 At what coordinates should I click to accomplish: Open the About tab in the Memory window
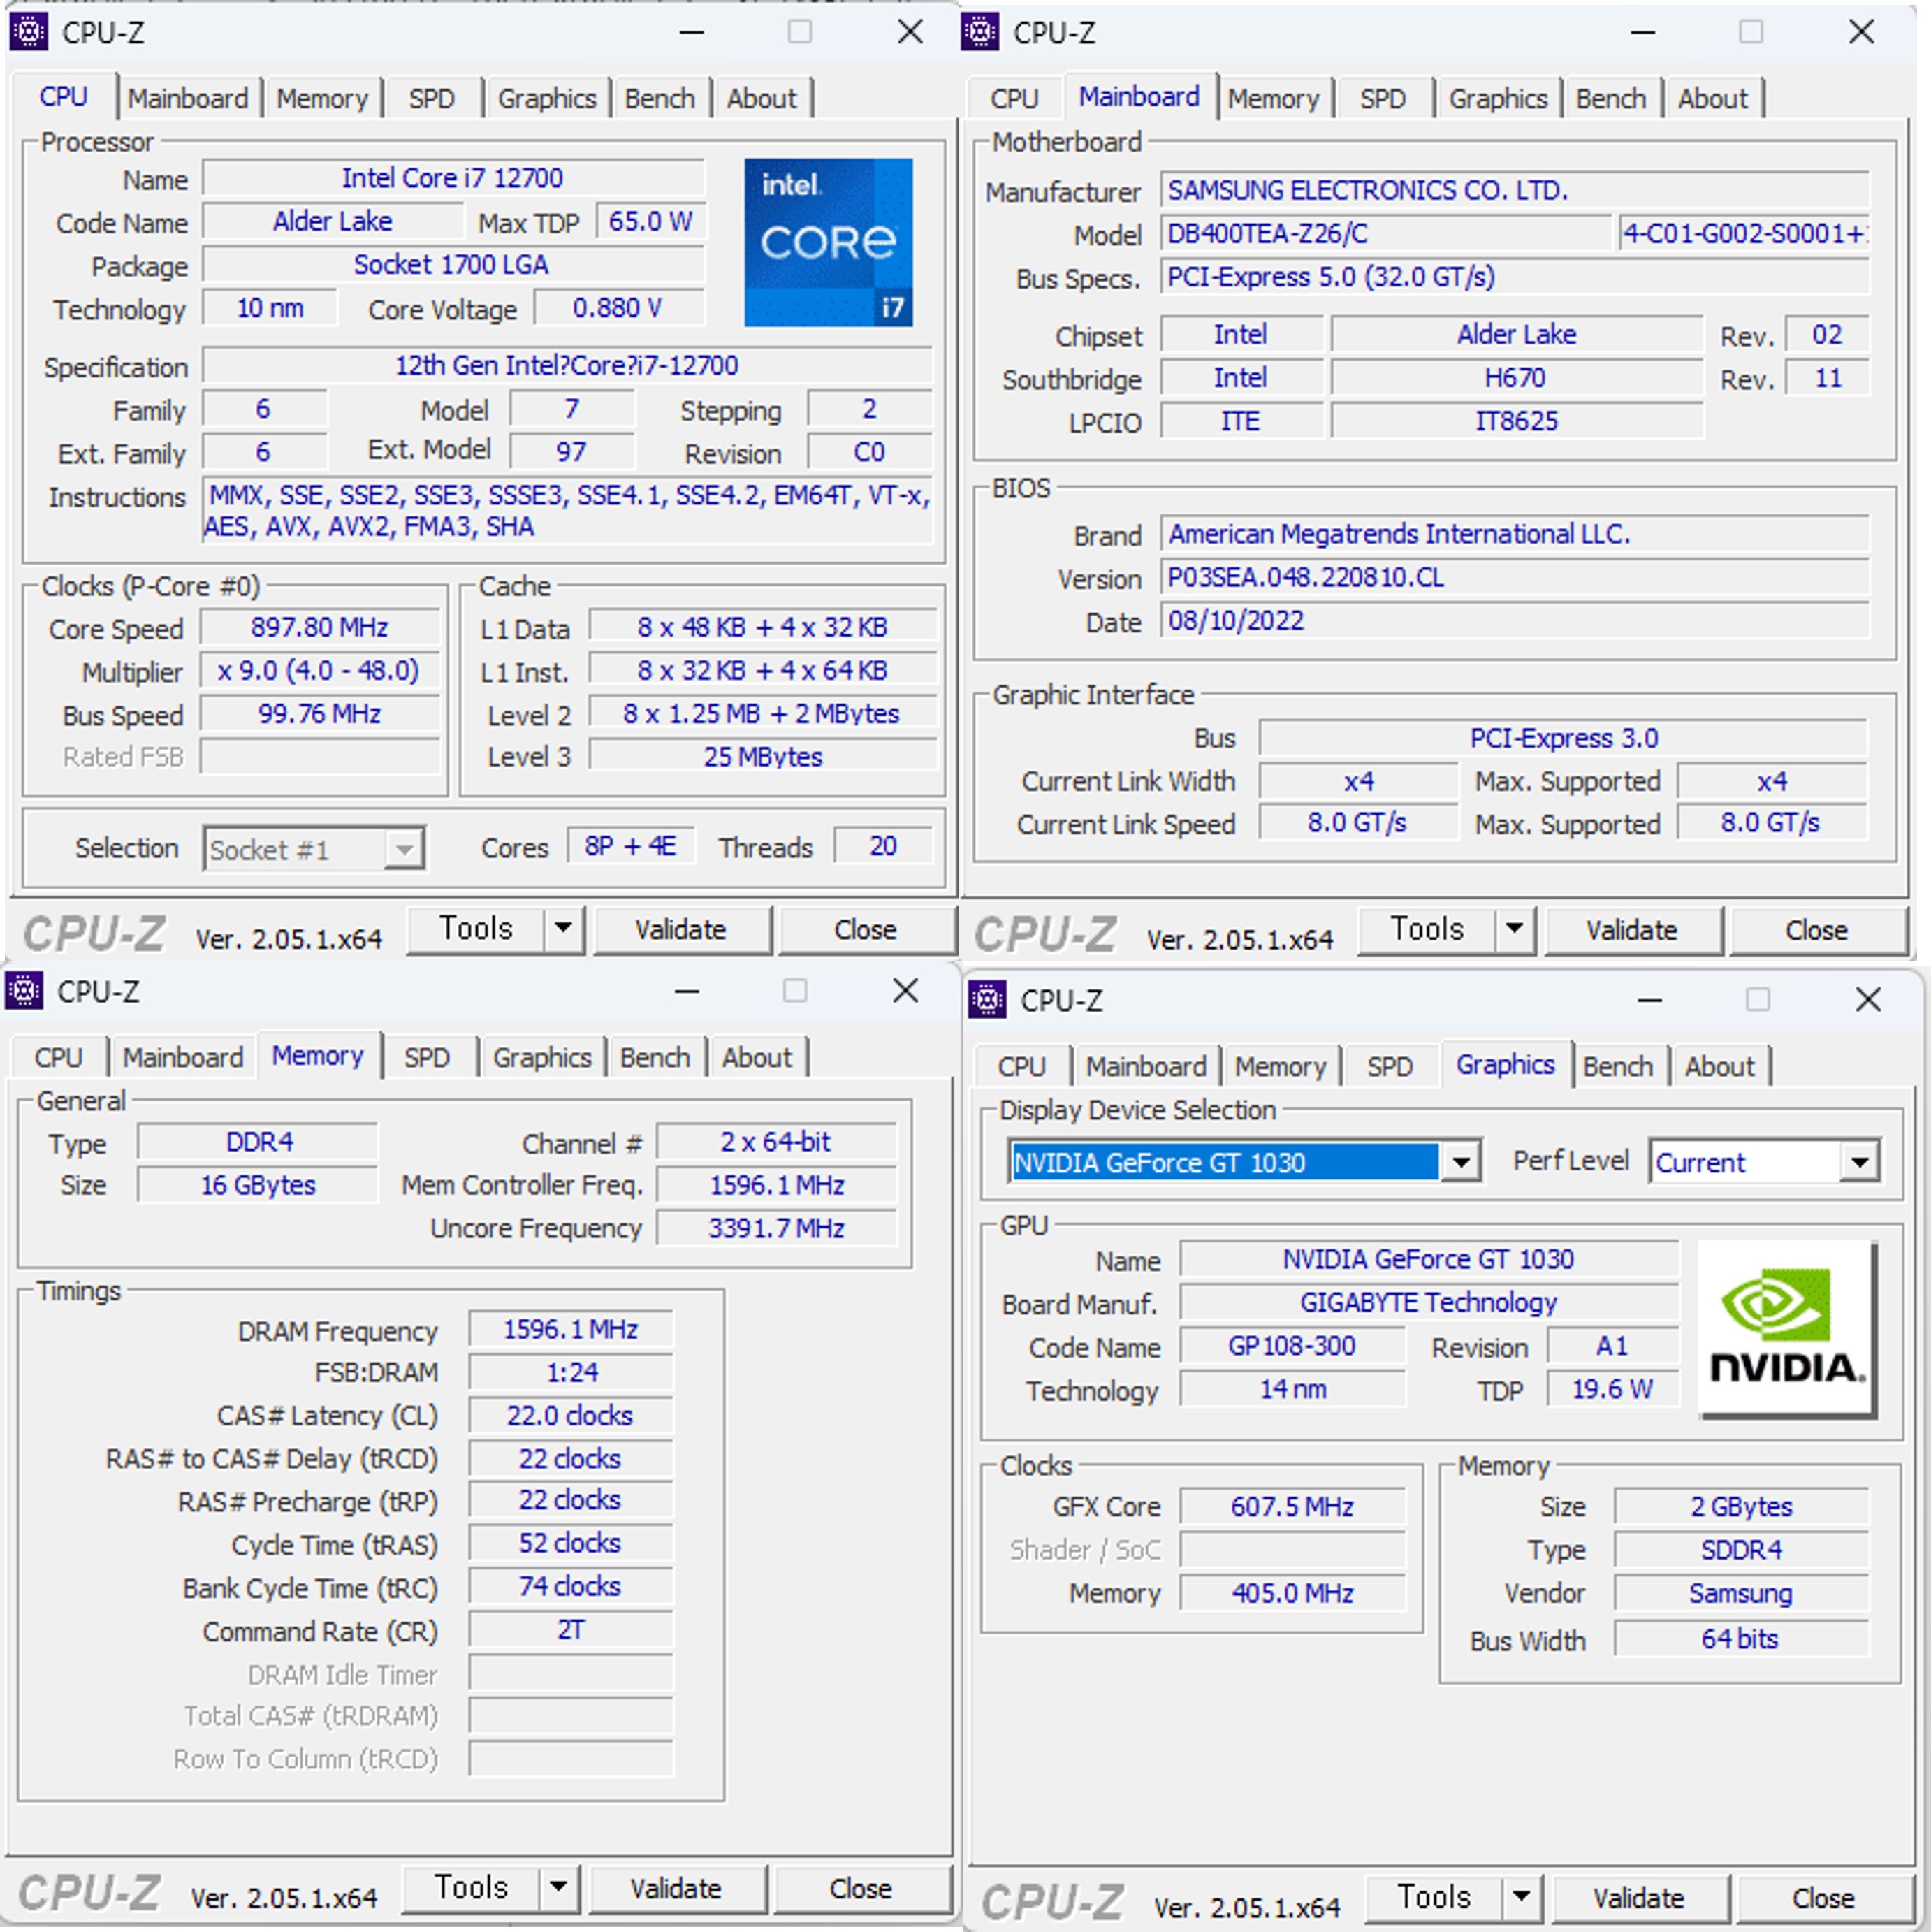click(757, 1057)
